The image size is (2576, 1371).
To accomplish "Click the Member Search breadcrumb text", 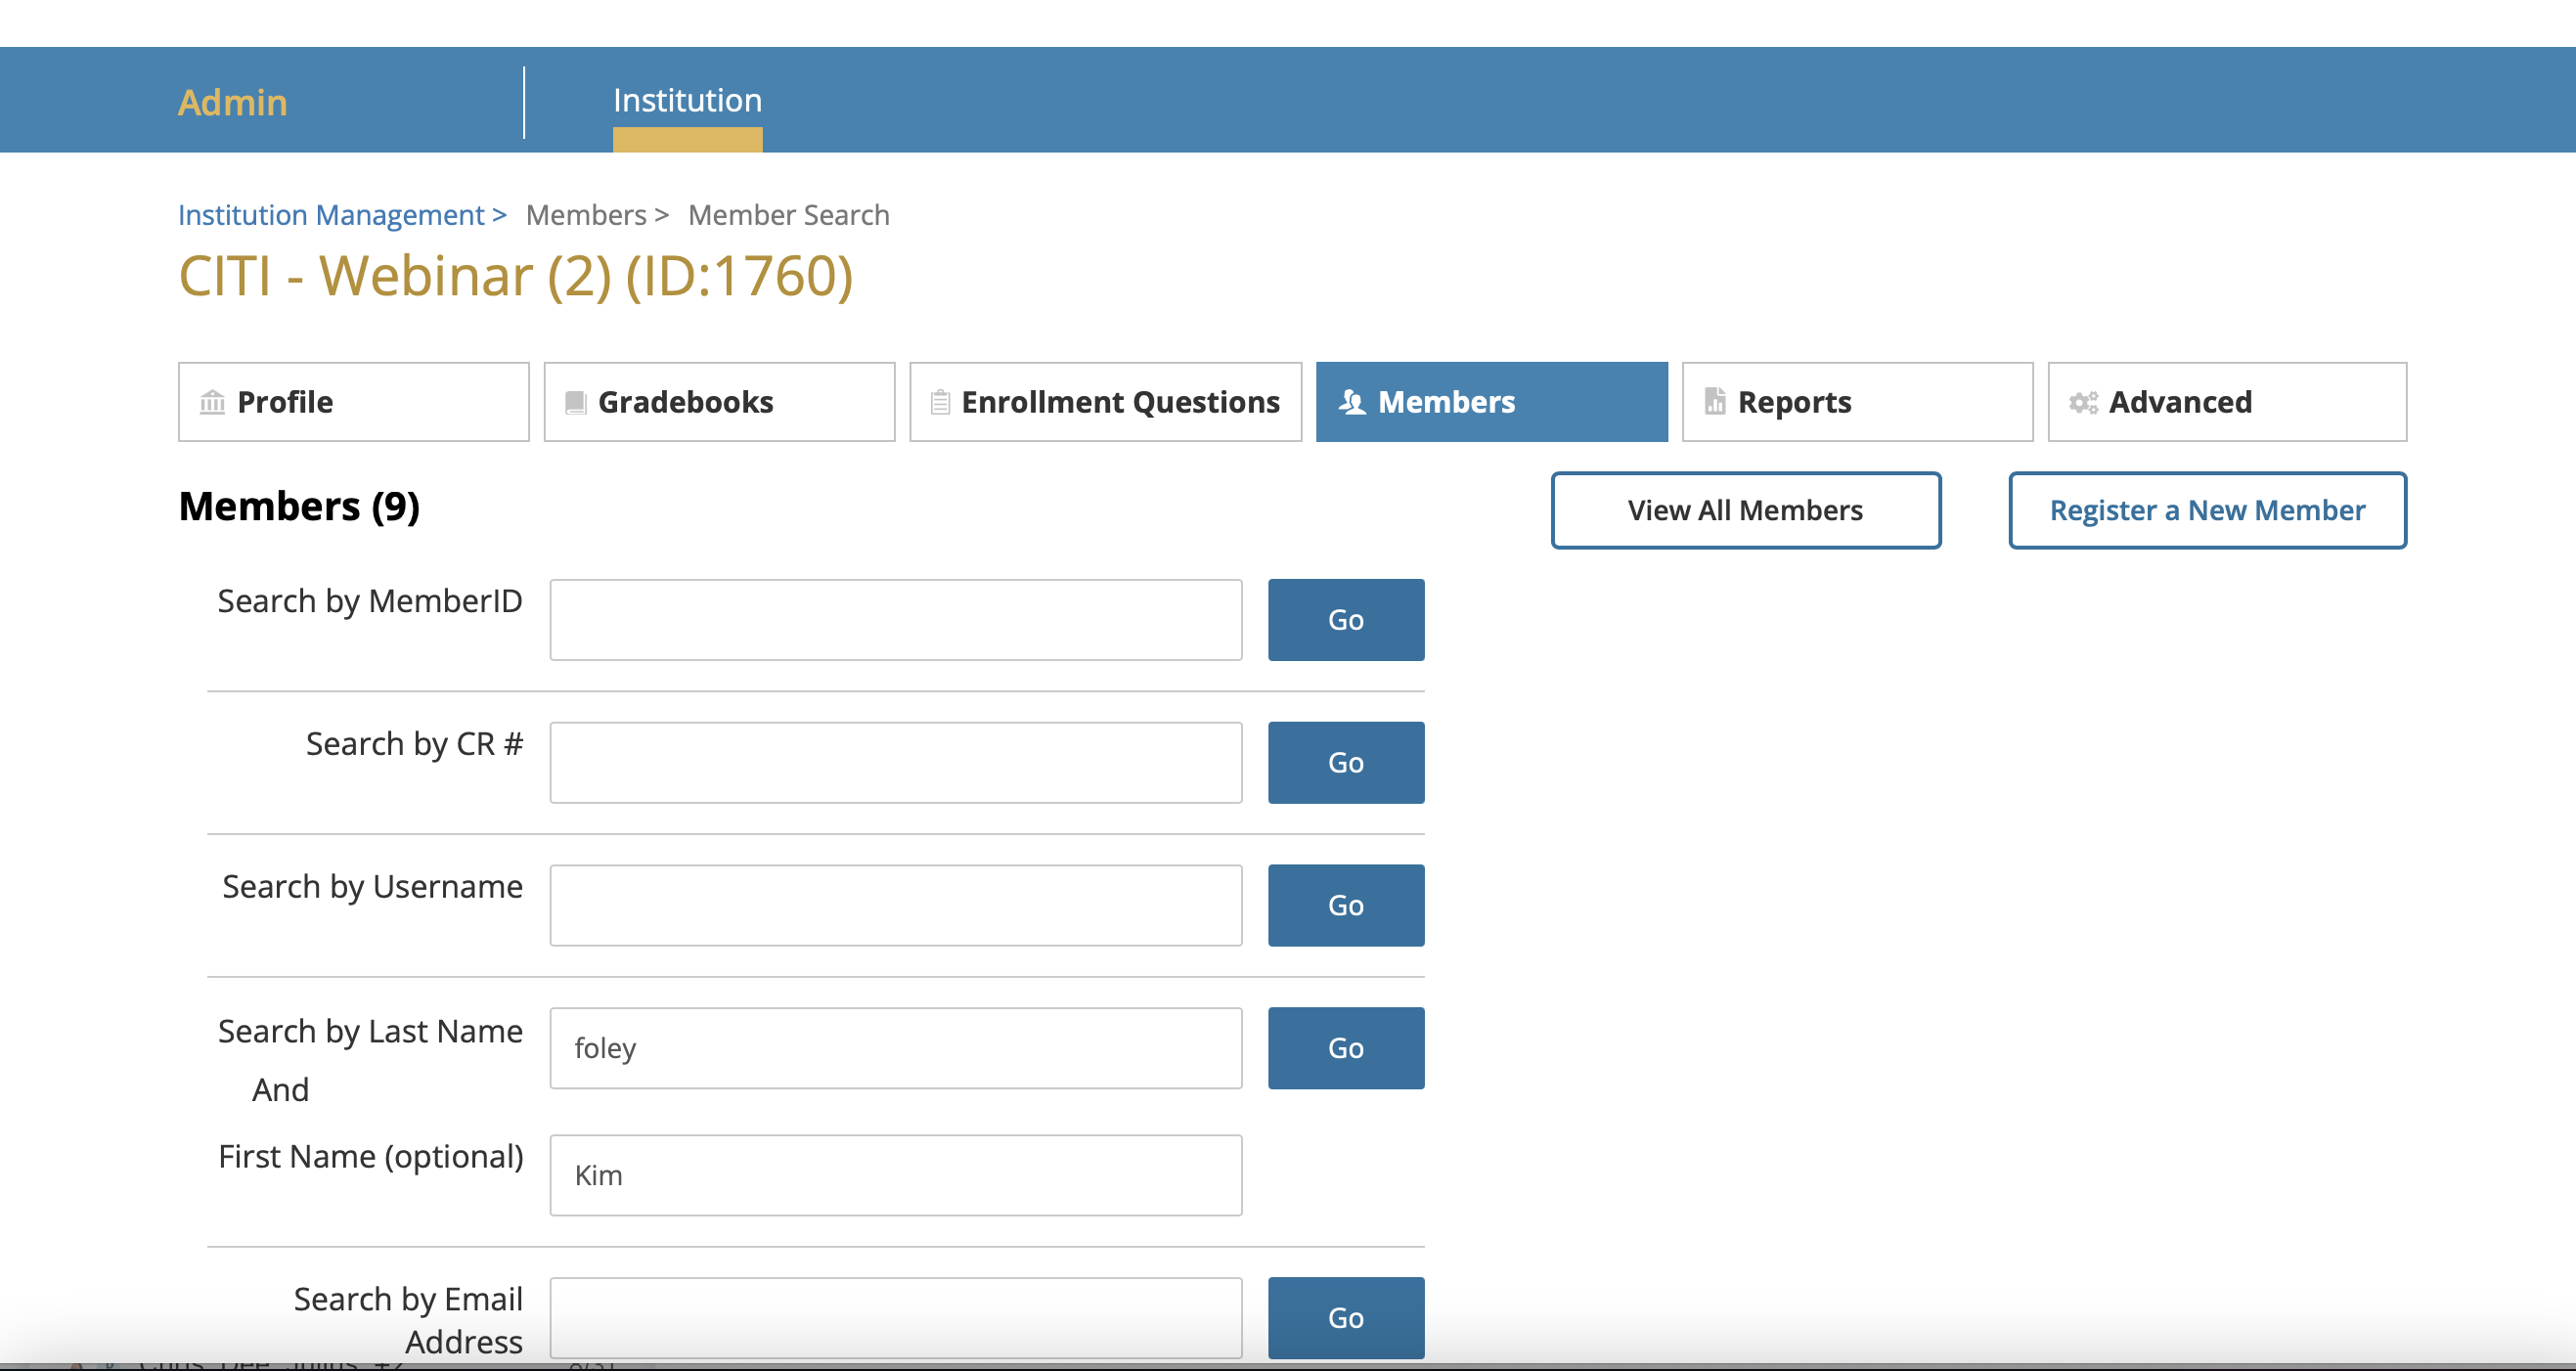I will pyautogui.click(x=789, y=215).
